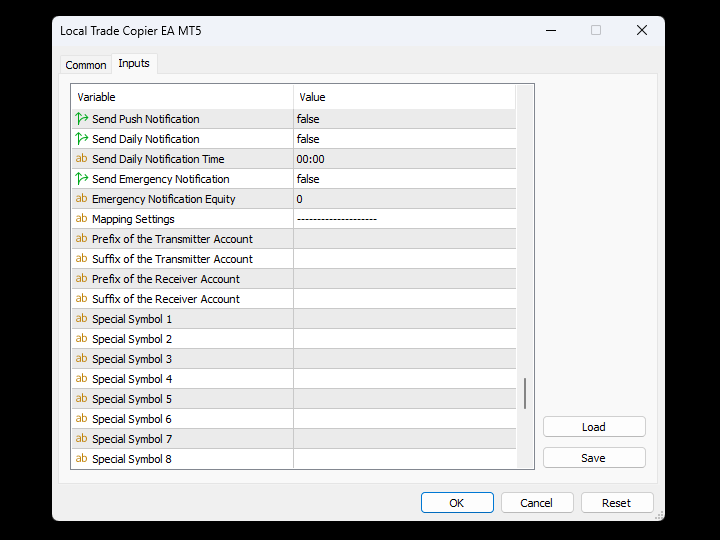Edit Suffix of the Transmitter Account value cell

[x=405, y=259]
